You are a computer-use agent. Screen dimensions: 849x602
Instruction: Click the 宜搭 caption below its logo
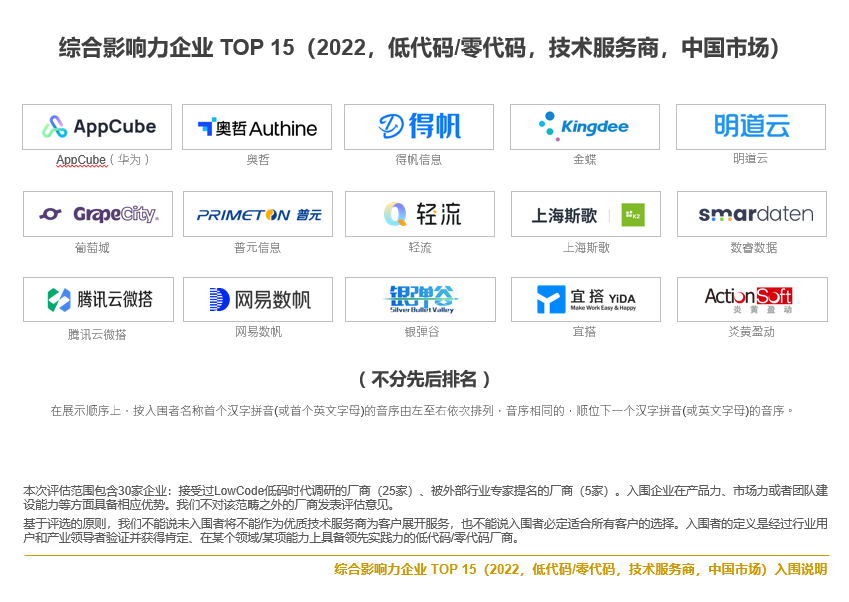click(584, 332)
